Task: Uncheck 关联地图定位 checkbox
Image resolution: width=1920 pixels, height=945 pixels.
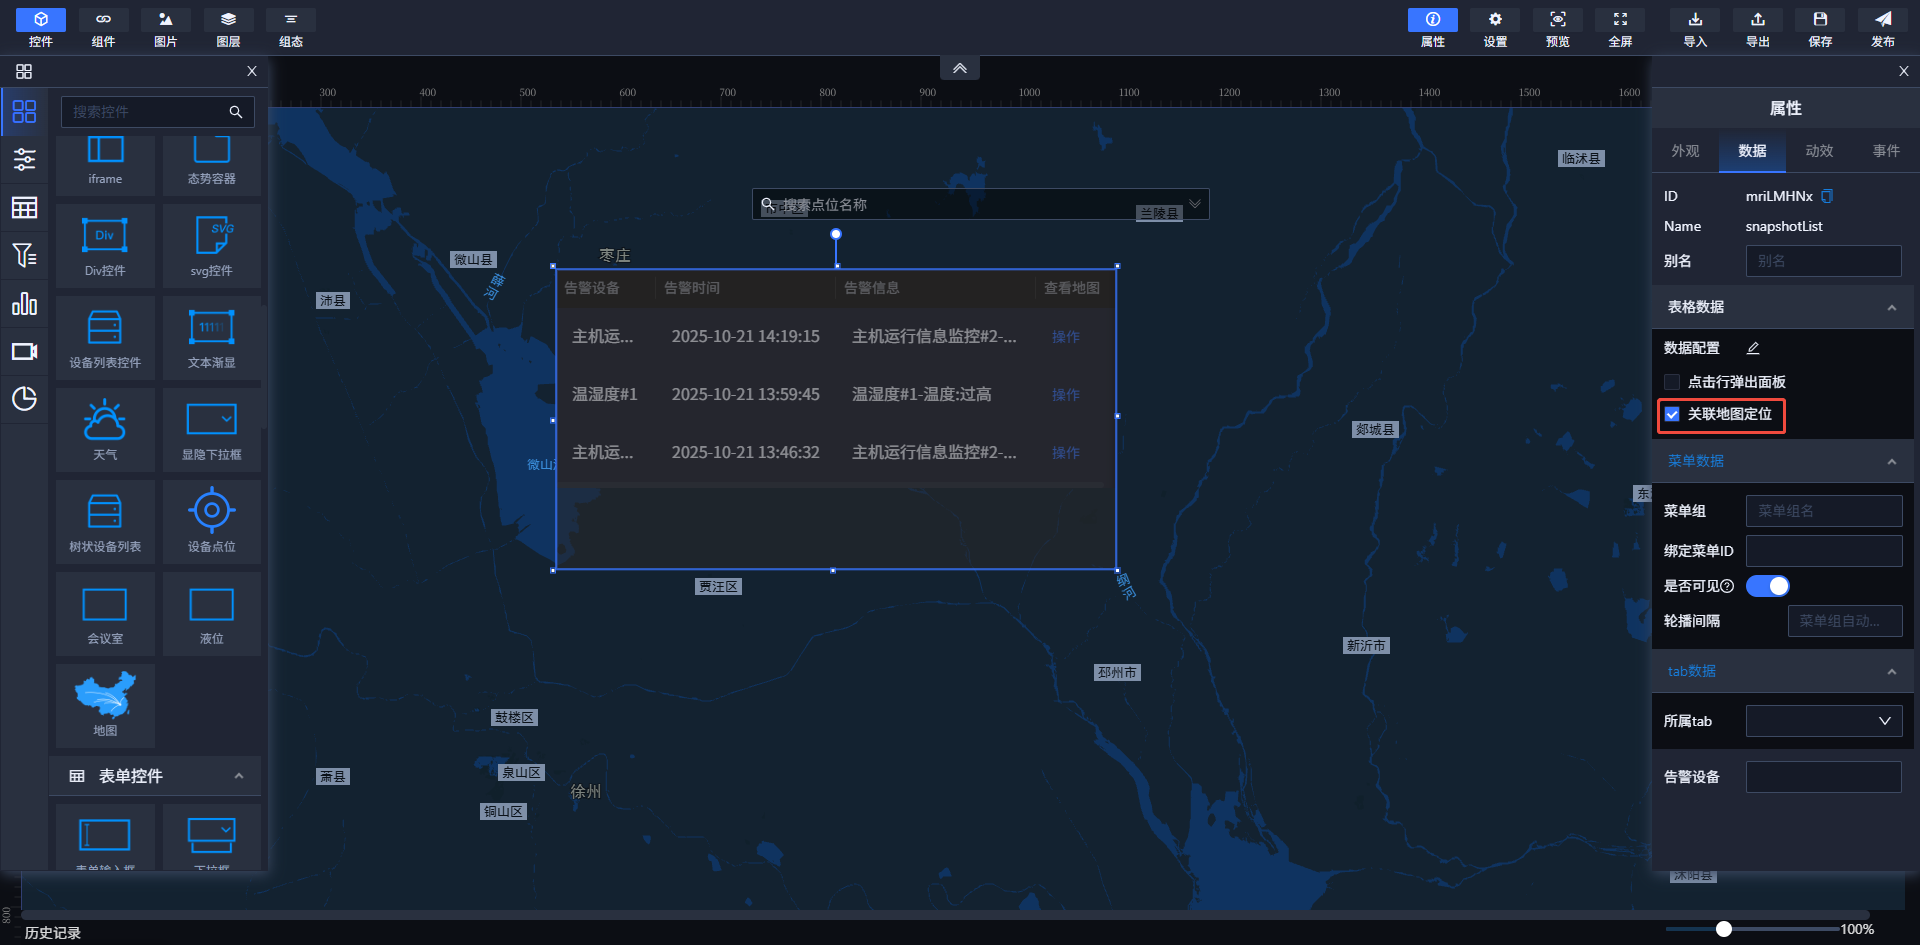Action: coord(1672,414)
